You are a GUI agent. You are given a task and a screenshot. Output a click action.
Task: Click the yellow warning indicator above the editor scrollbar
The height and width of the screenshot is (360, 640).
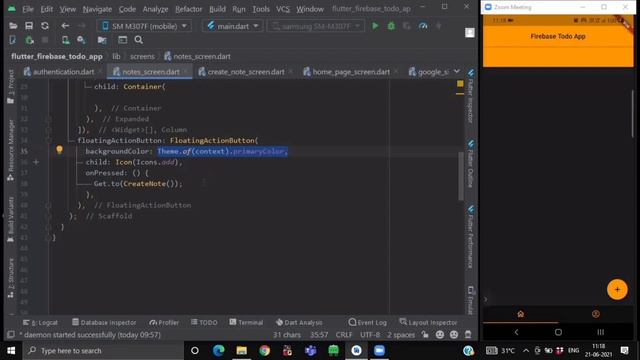point(460,84)
